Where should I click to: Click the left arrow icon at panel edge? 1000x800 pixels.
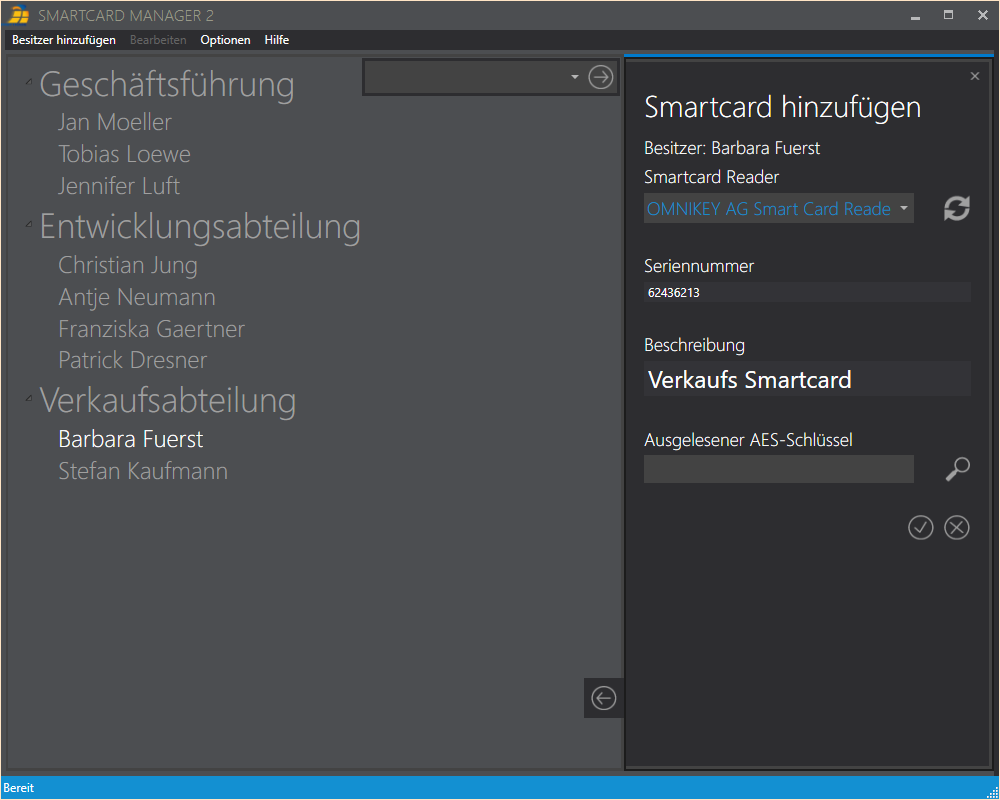[604, 698]
